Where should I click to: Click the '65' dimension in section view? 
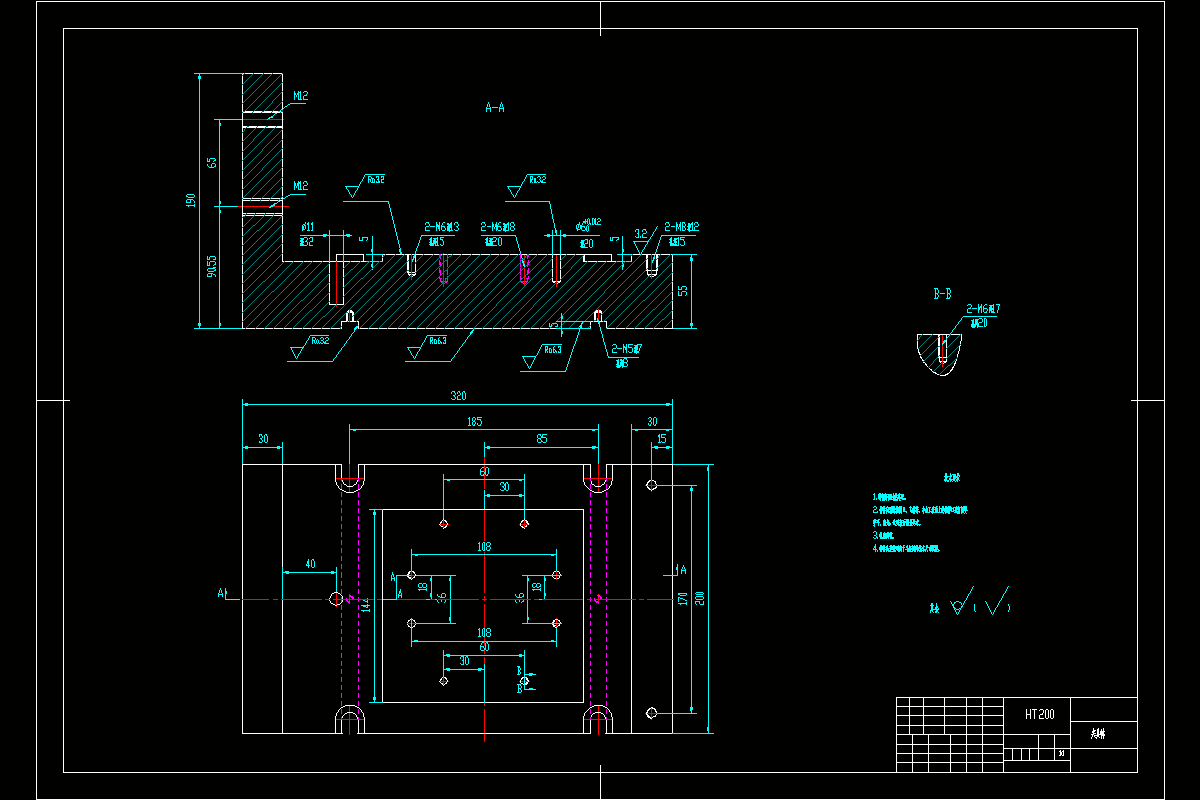click(x=211, y=162)
